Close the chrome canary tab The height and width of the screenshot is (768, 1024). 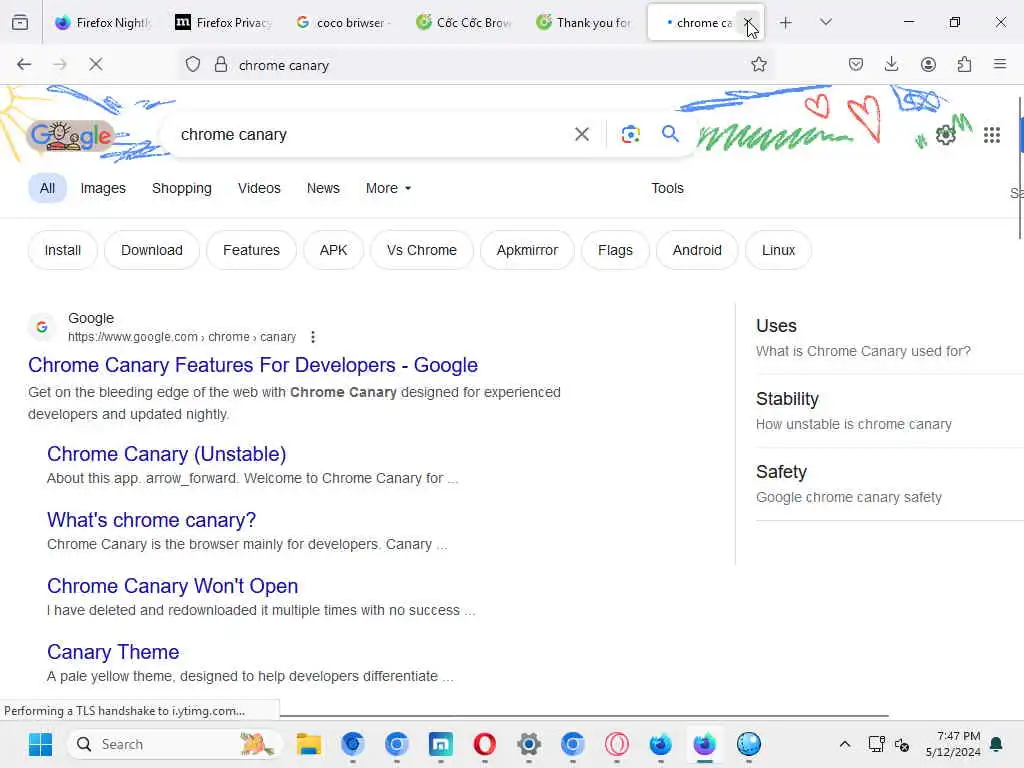click(x=748, y=23)
